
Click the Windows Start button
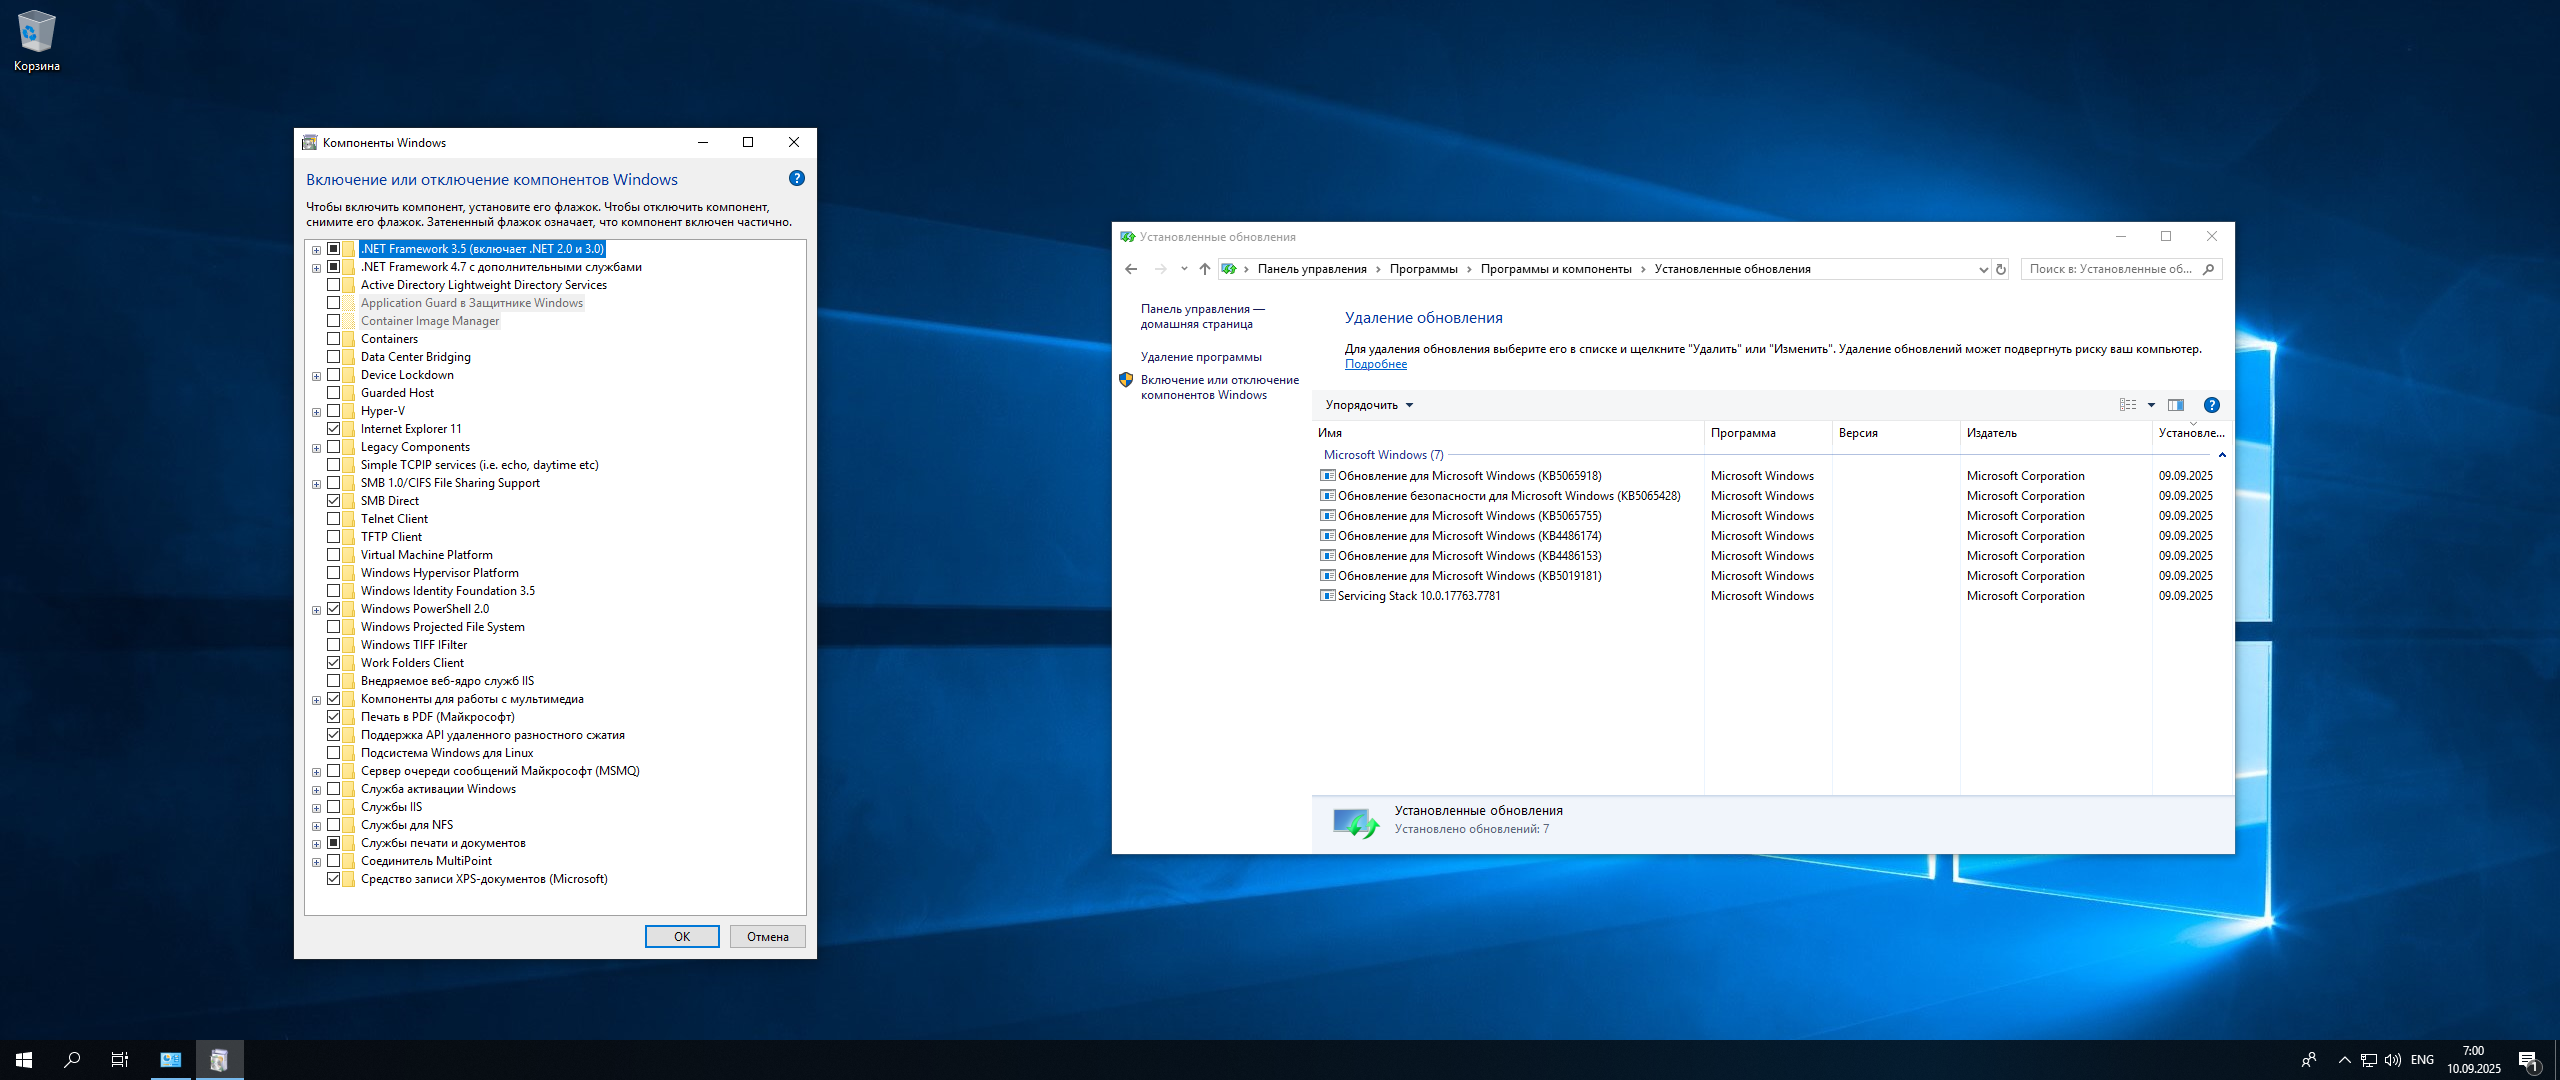coord(24,1060)
